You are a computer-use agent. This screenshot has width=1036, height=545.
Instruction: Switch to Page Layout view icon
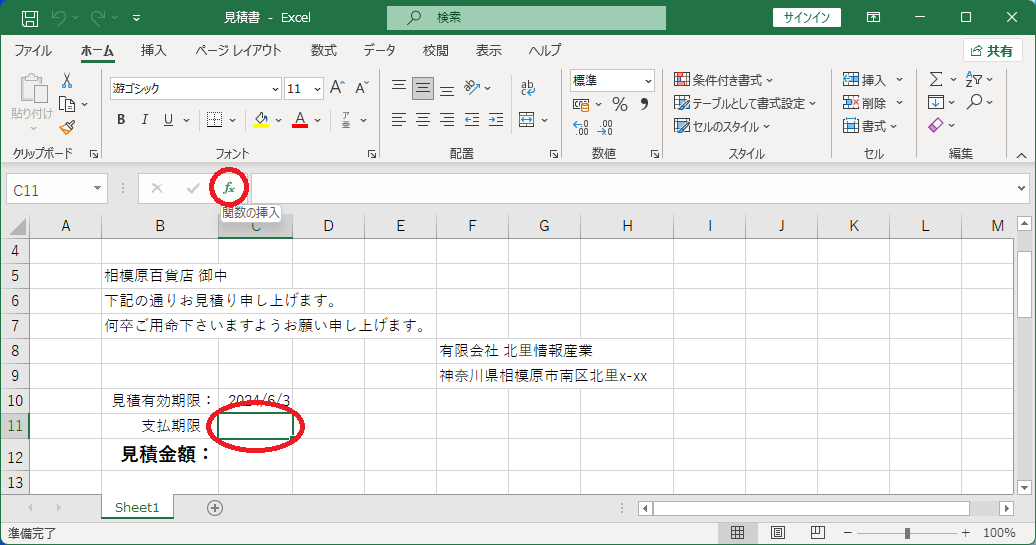tap(778, 532)
